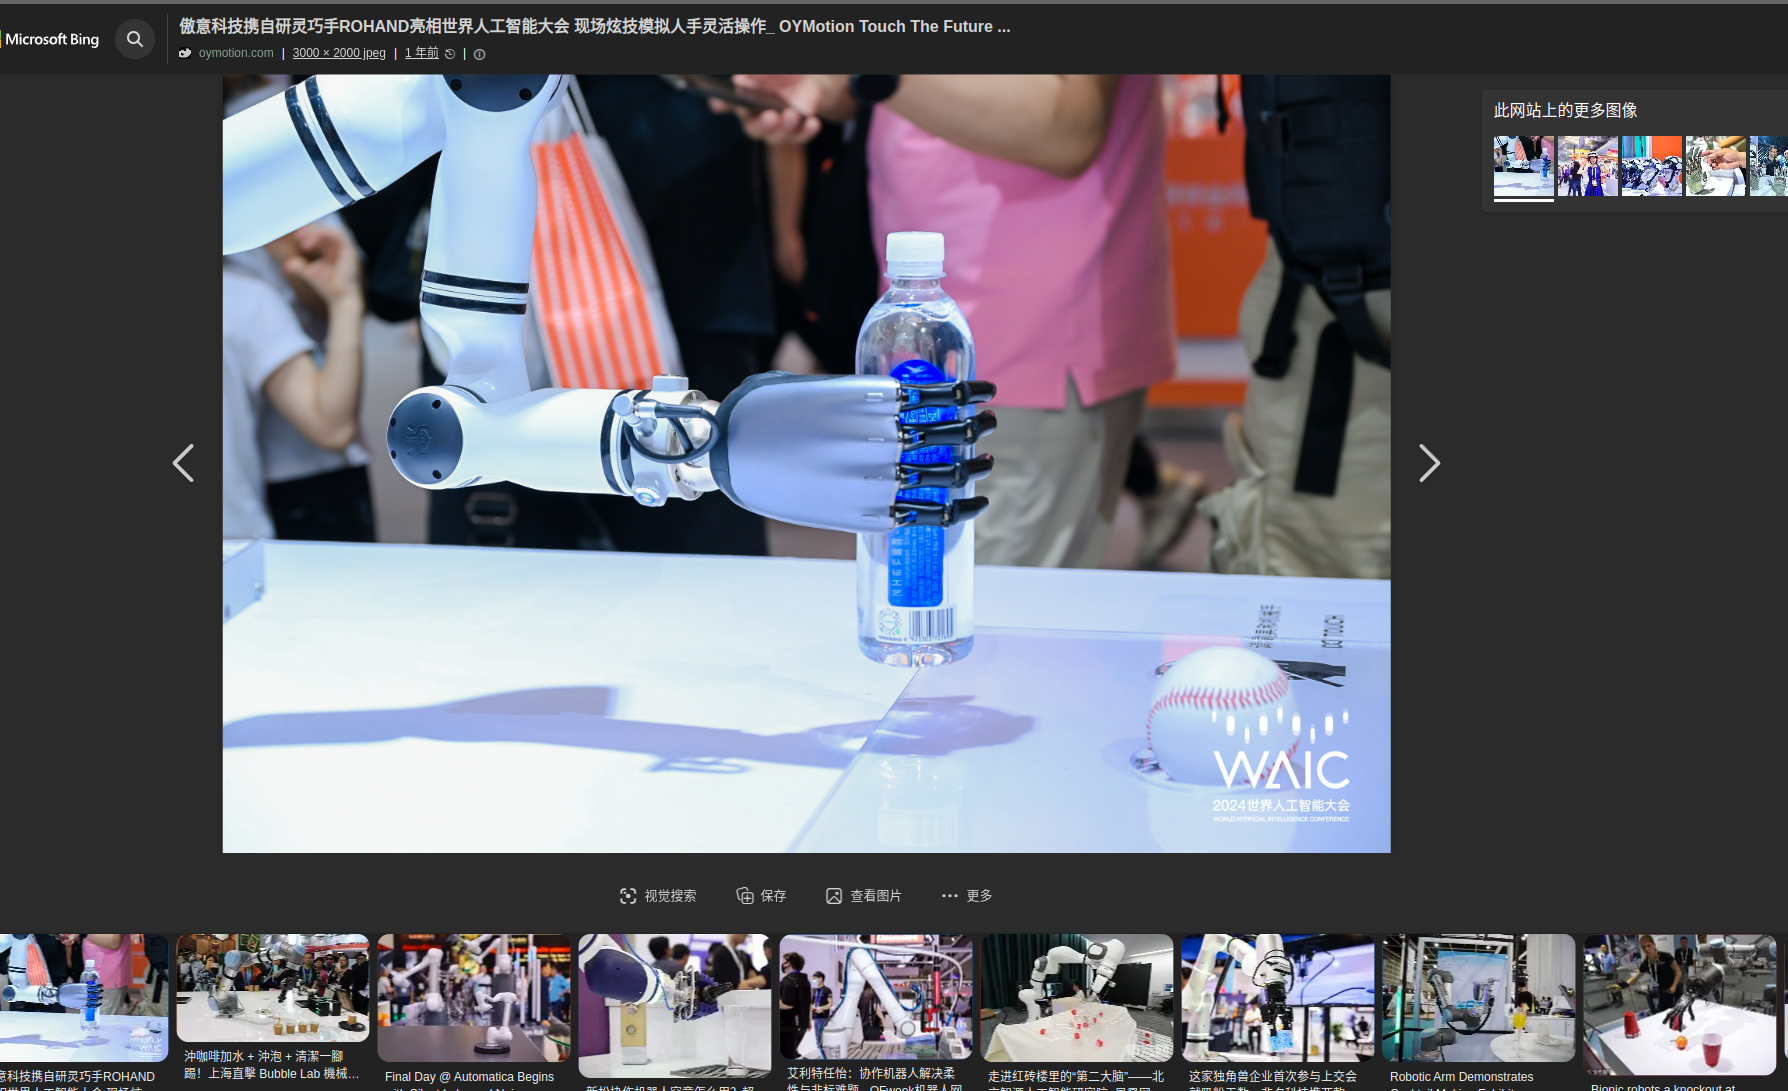Click the '沖咖啡加水 + 沖泡' caption text
This screenshot has height=1091, width=1788.
coord(271,1065)
